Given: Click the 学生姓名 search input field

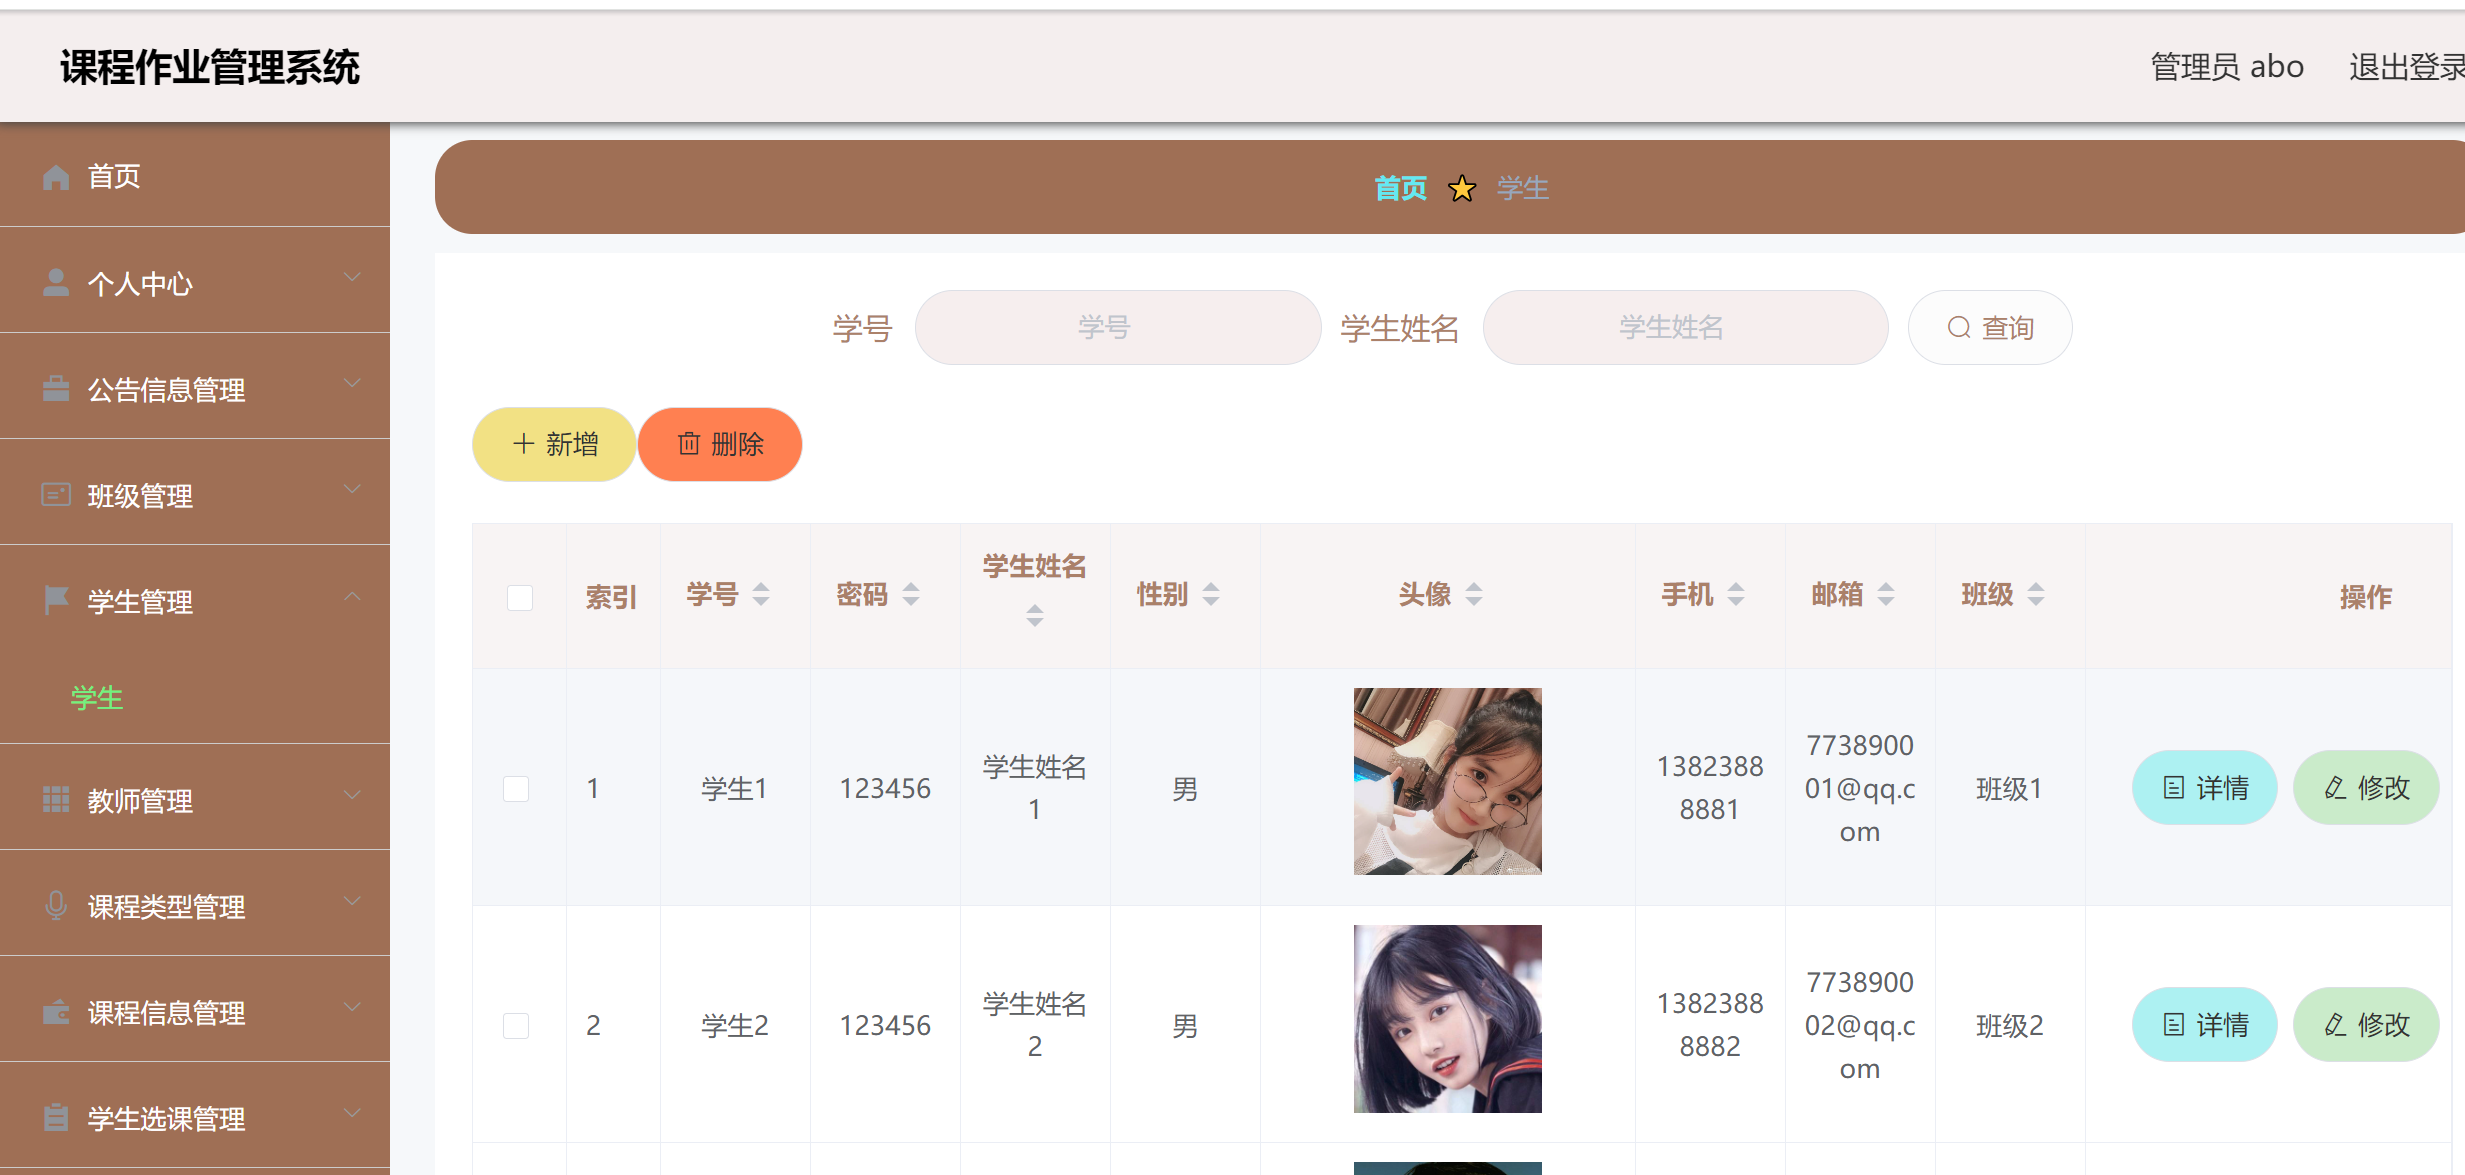Looking at the screenshot, I should pyautogui.click(x=1685, y=328).
